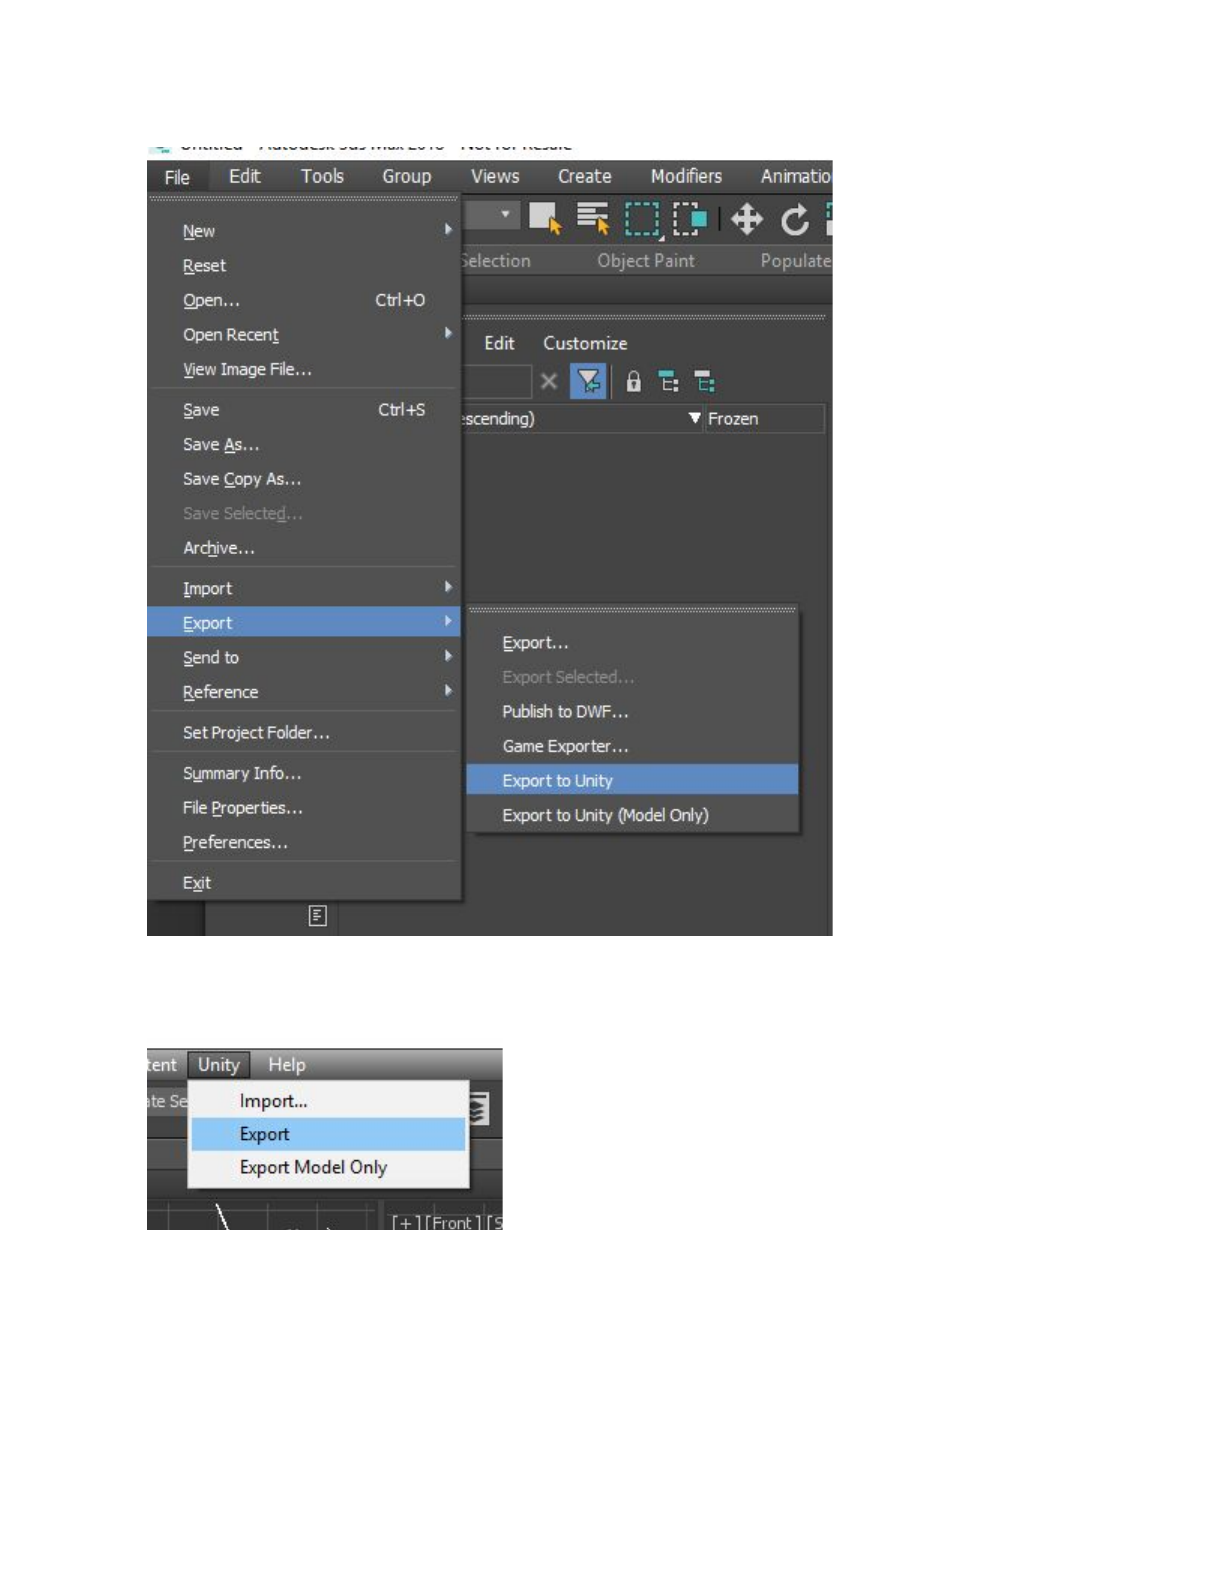Open the Edit menu in the menu bar

(244, 176)
